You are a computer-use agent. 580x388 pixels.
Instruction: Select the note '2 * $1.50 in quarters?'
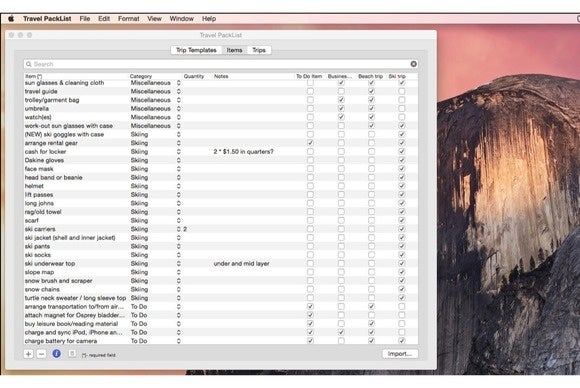[x=244, y=152]
